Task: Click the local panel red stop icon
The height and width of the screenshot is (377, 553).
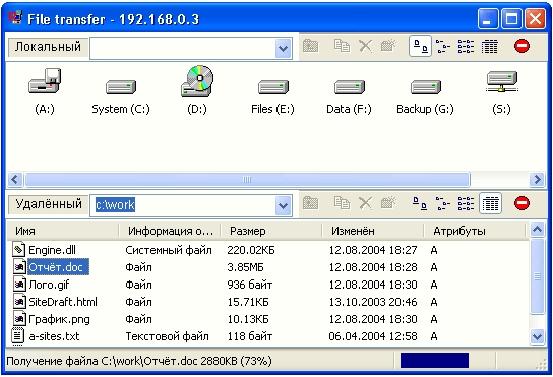Action: [522, 46]
